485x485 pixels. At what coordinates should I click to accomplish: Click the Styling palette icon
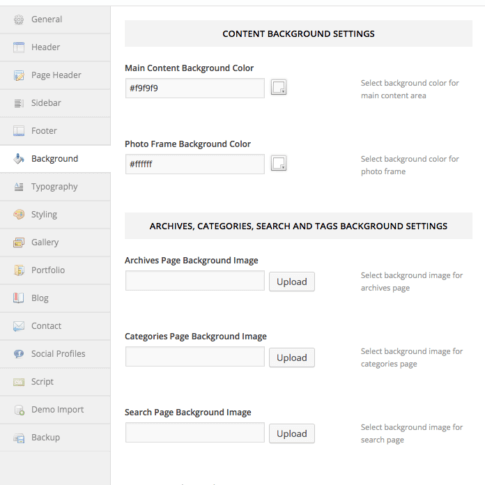[x=19, y=214]
